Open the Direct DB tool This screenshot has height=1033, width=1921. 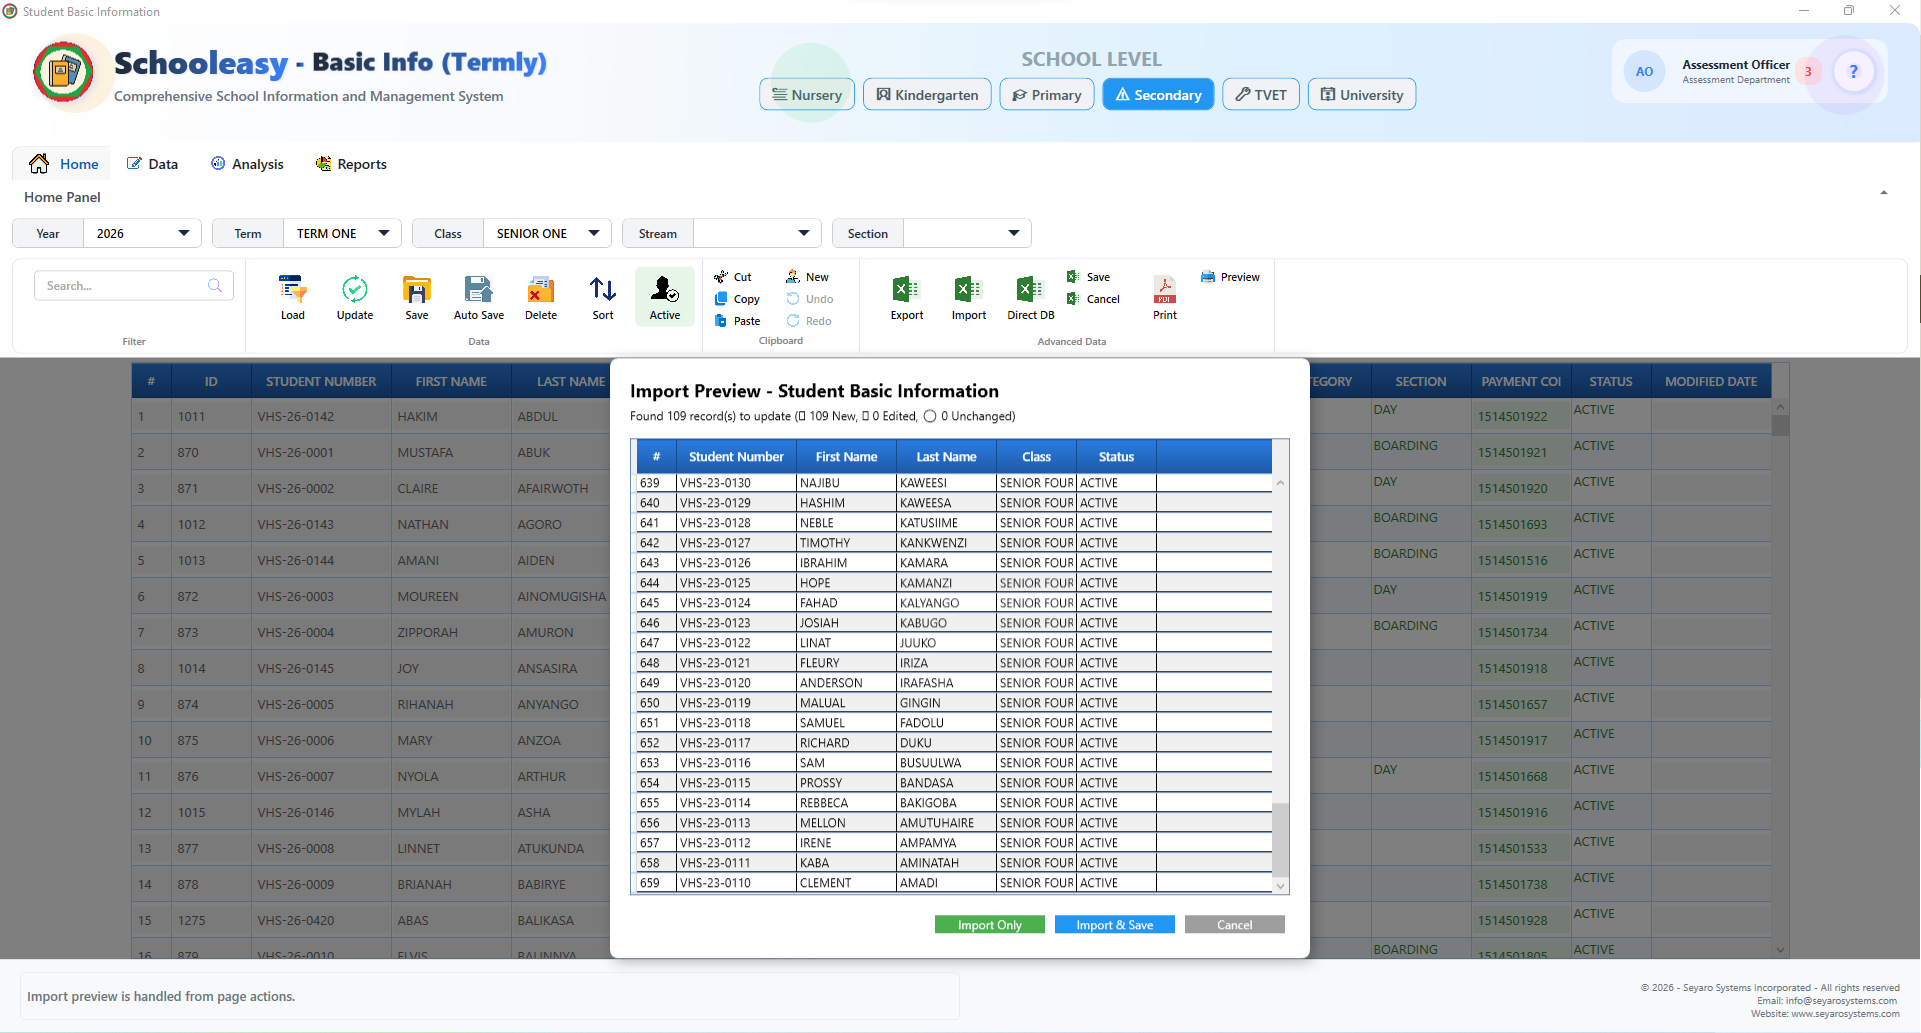[x=1030, y=297]
